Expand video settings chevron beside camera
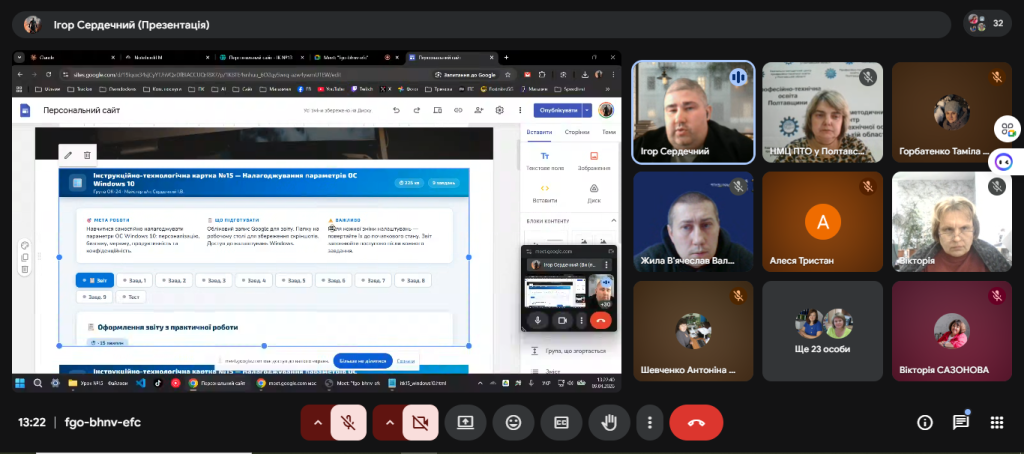 pos(389,422)
